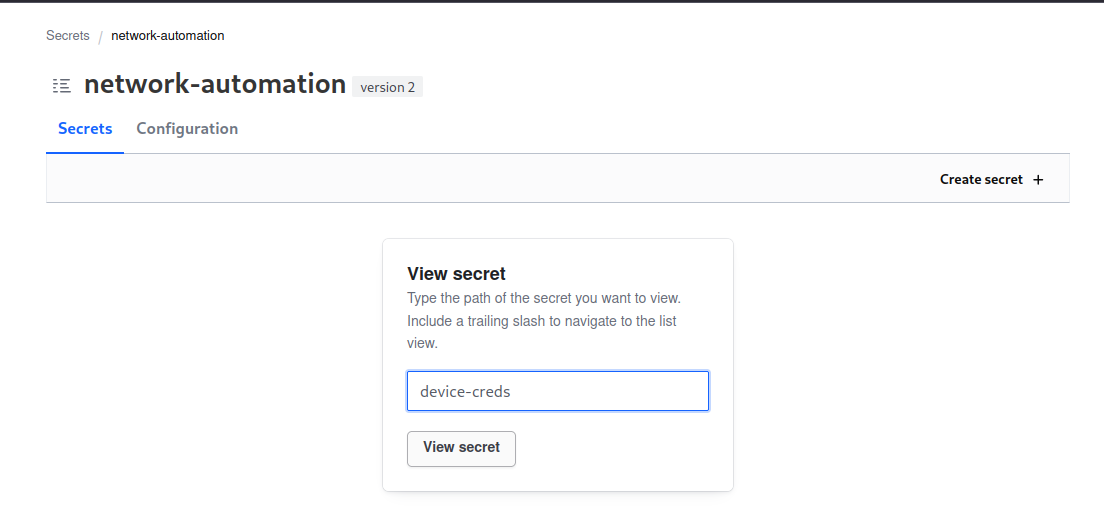
Task: Click the View secret card heading
Action: [x=456, y=274]
